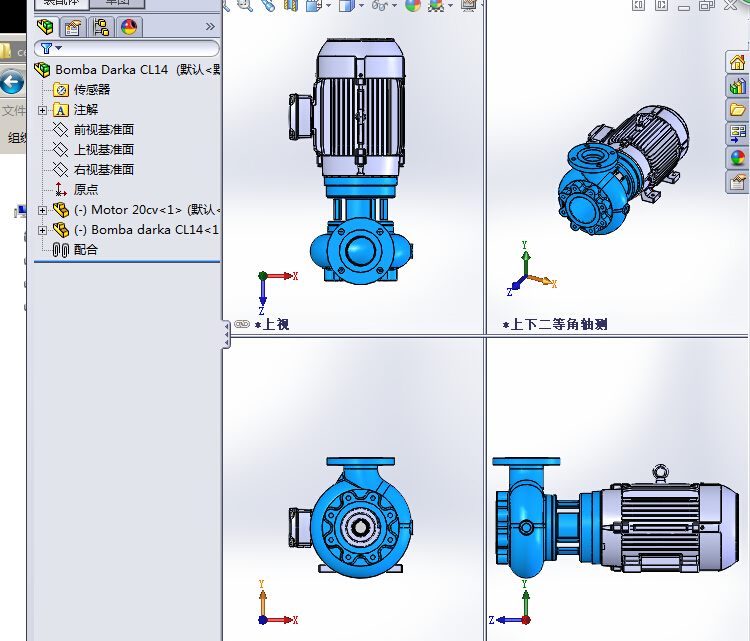Click the coordinate triad in bottom-right viewport

pos(510,603)
